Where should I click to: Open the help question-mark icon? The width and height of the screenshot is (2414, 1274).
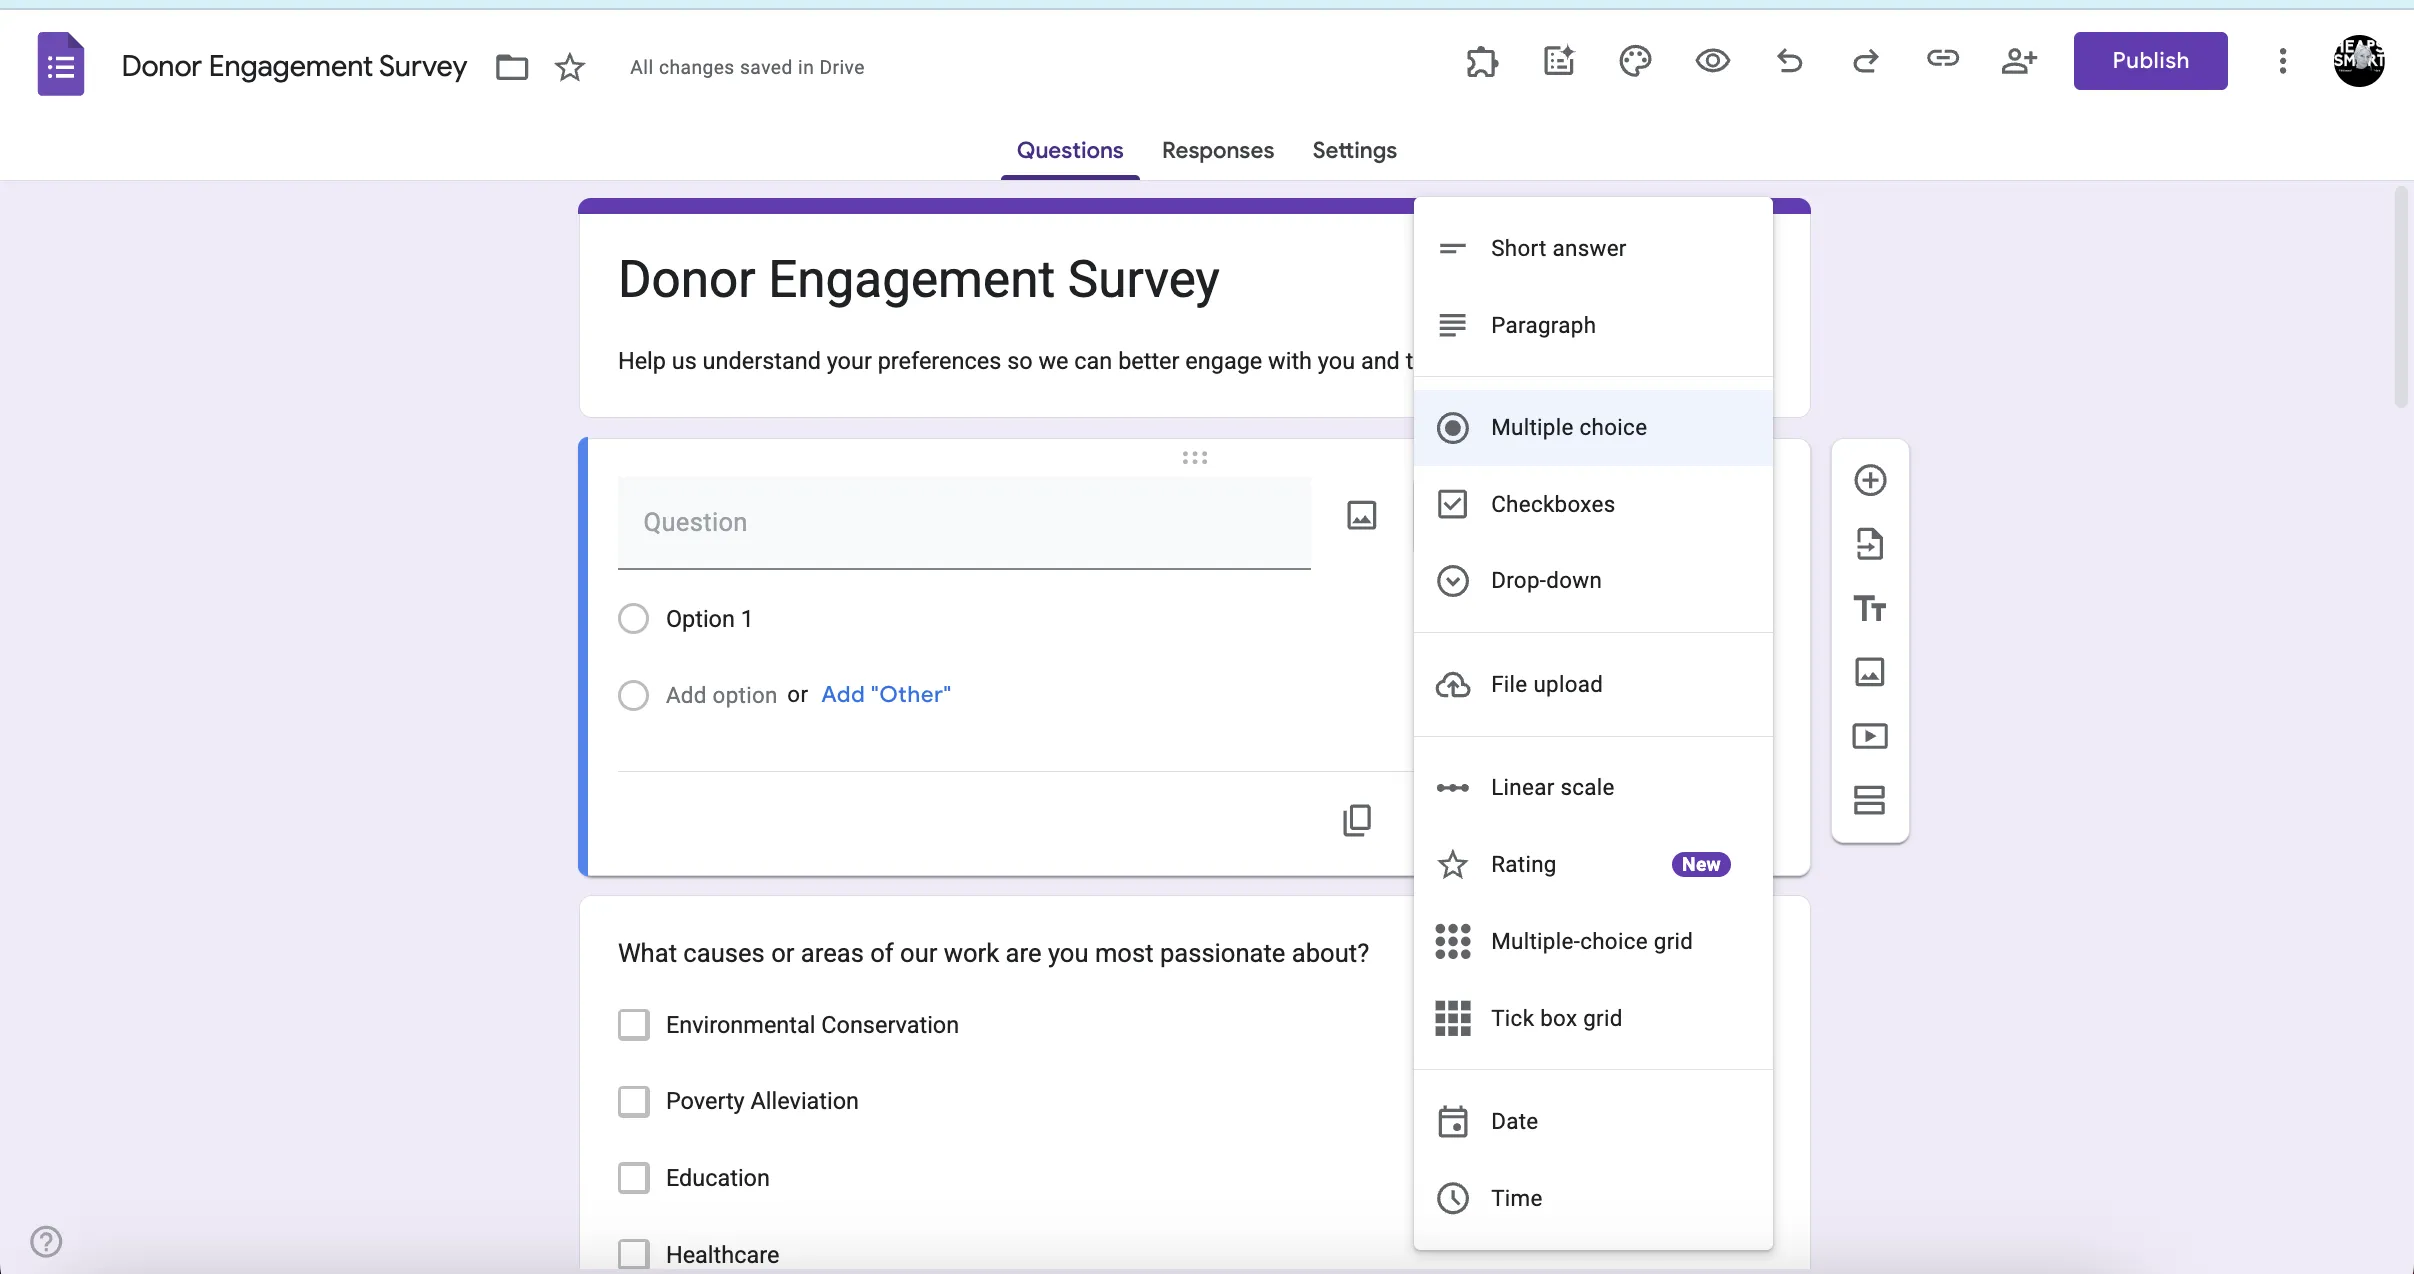pos(46,1241)
